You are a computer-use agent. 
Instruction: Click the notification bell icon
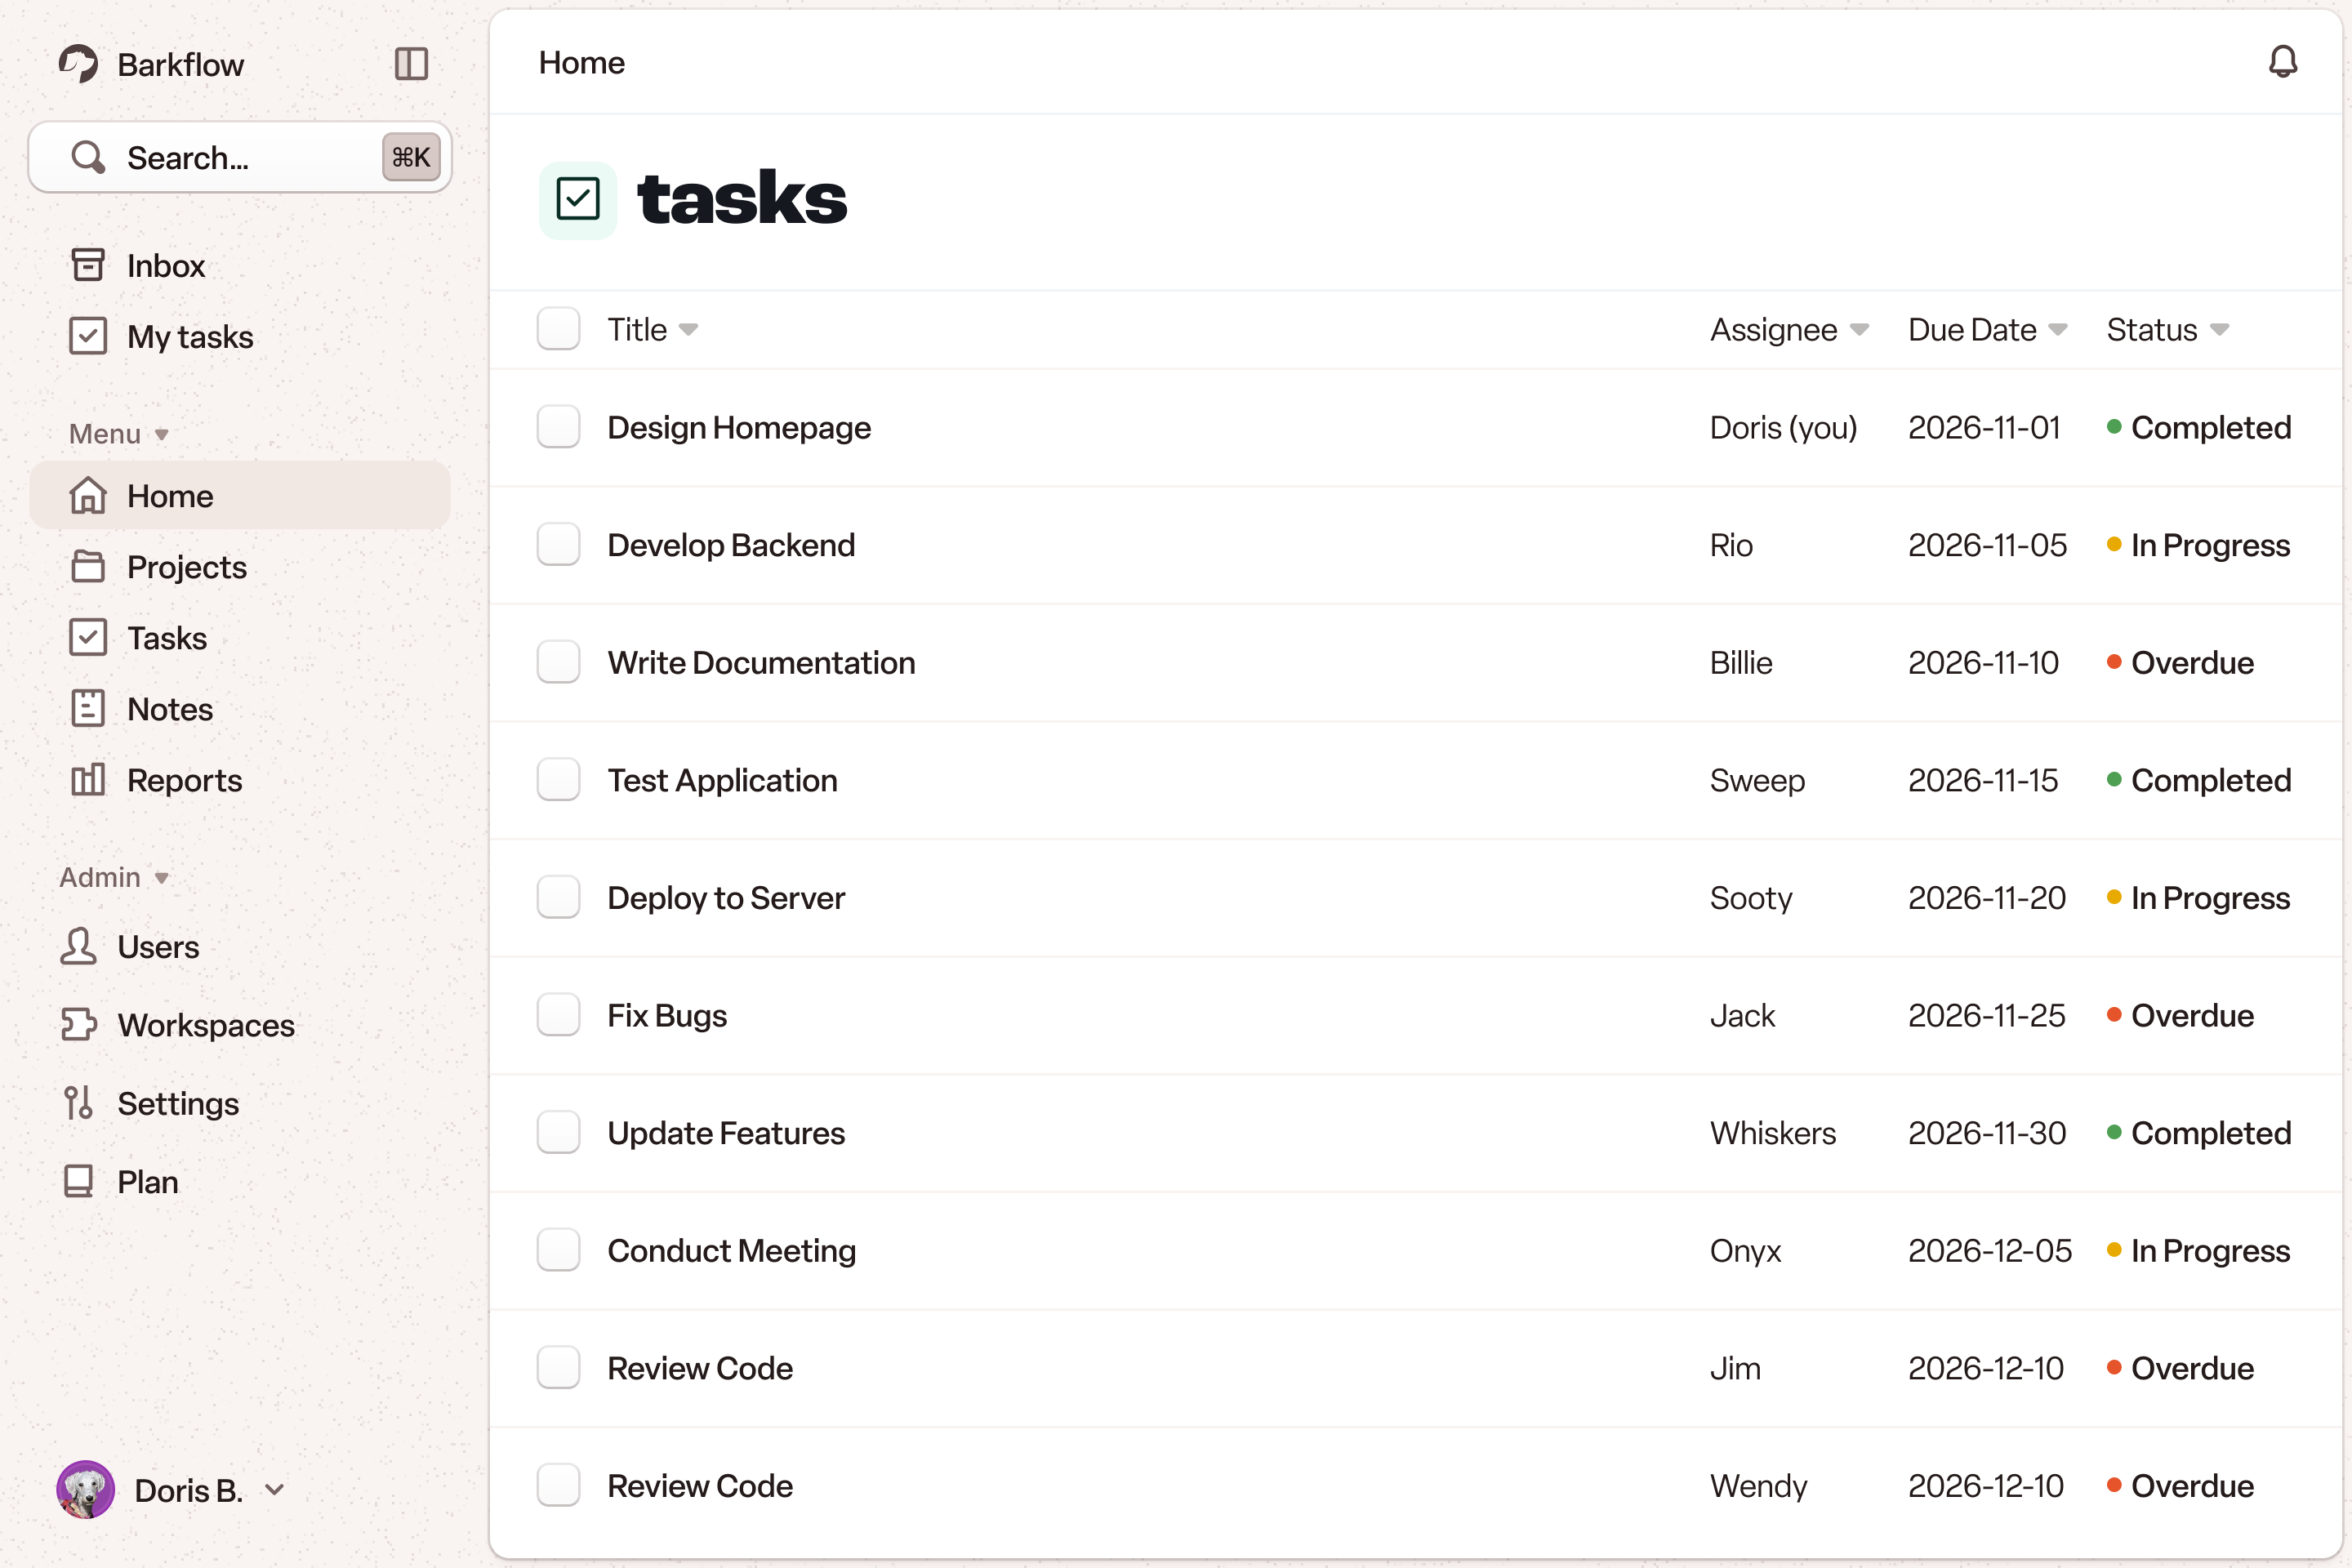(2282, 62)
